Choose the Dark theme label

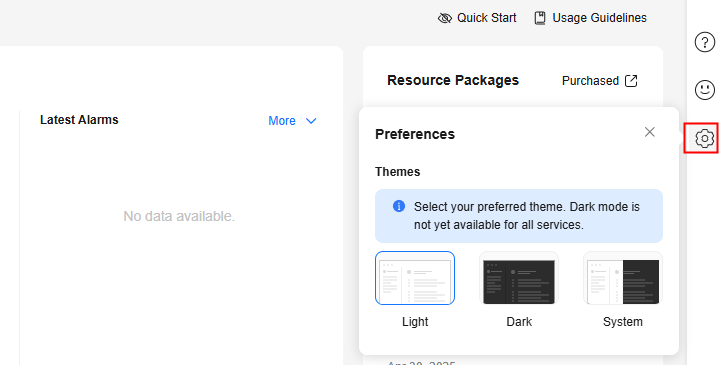519,322
